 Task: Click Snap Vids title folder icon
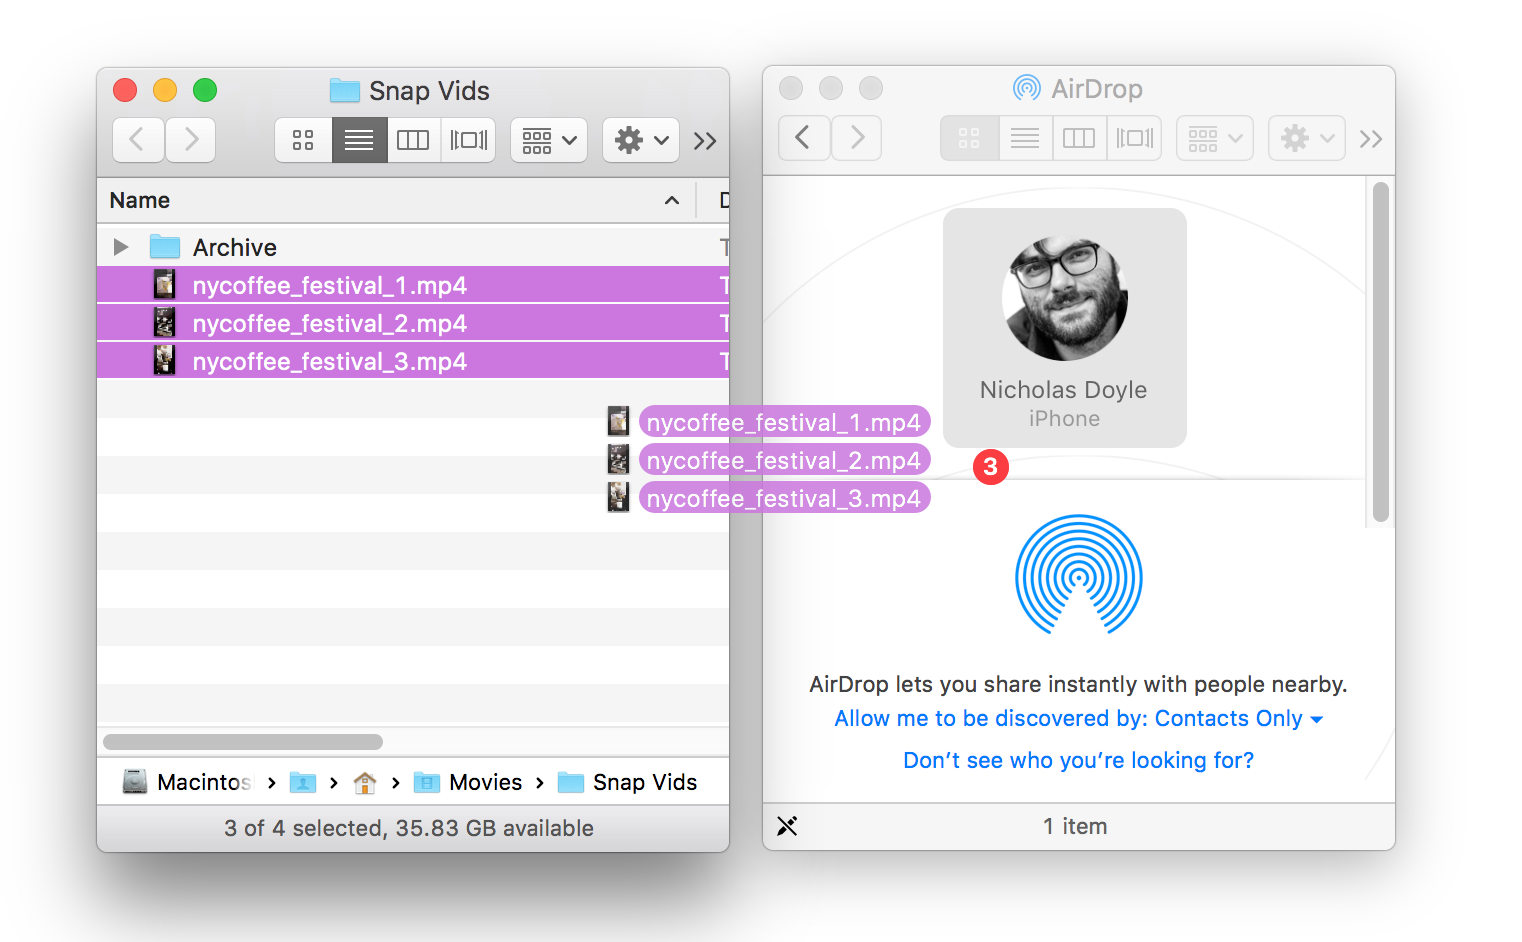(x=345, y=90)
